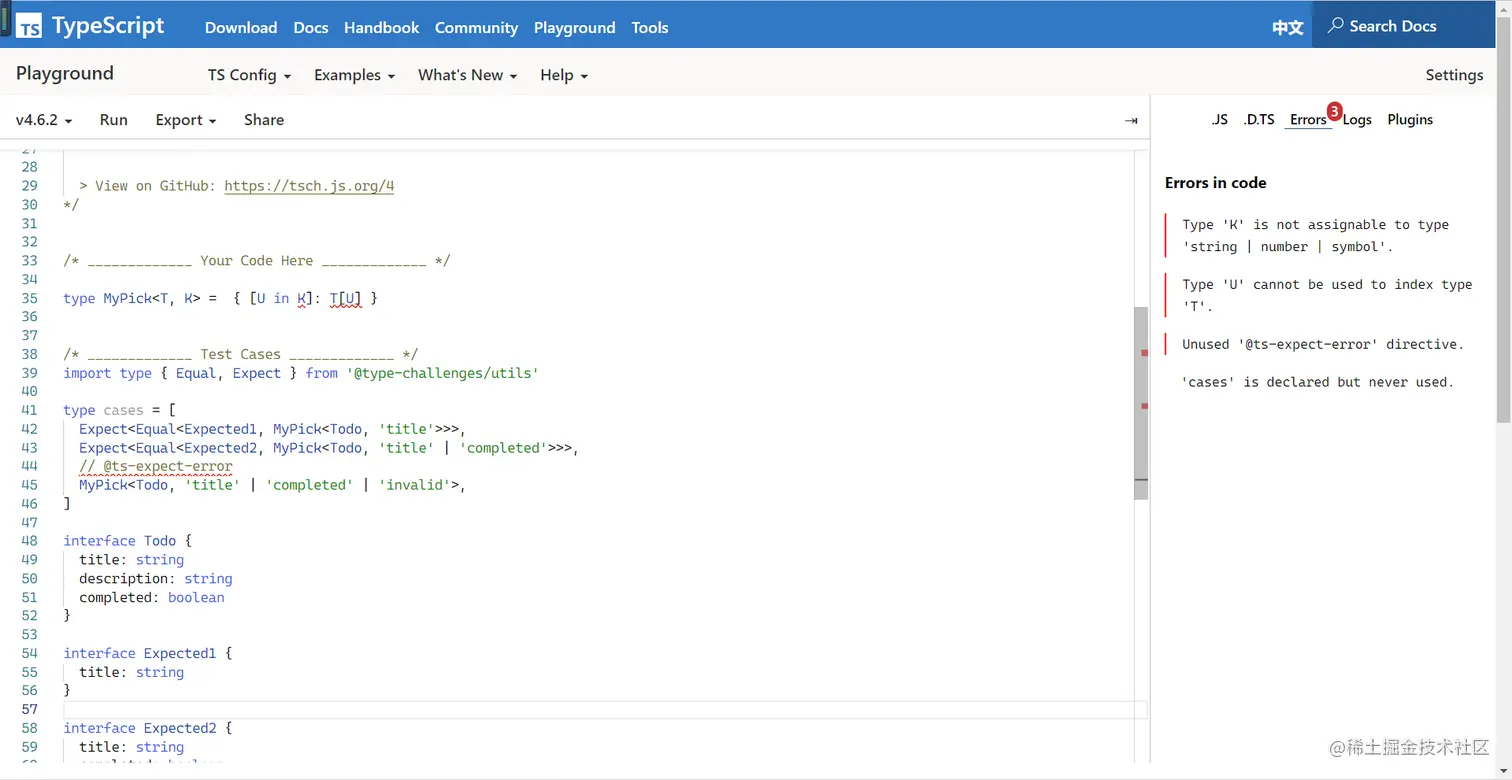The height and width of the screenshot is (780, 1512).
Task: Open the Plugins tab
Action: [1410, 120]
